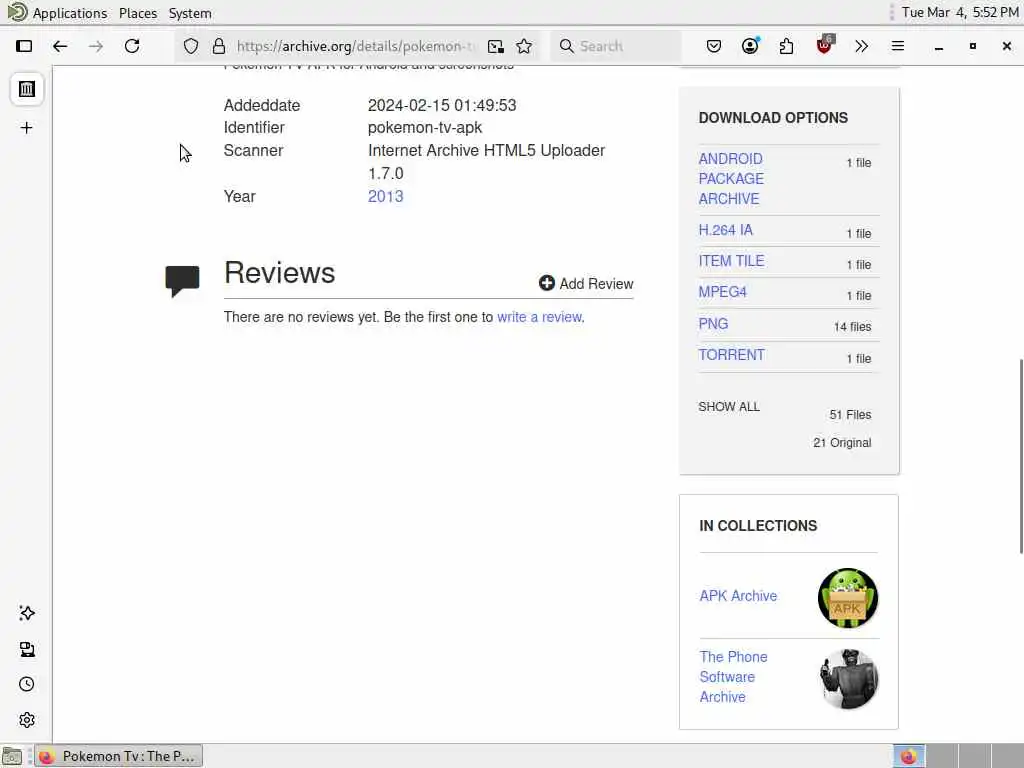Image resolution: width=1024 pixels, height=768 pixels.
Task: Go back to the previous page
Action: coord(60,46)
